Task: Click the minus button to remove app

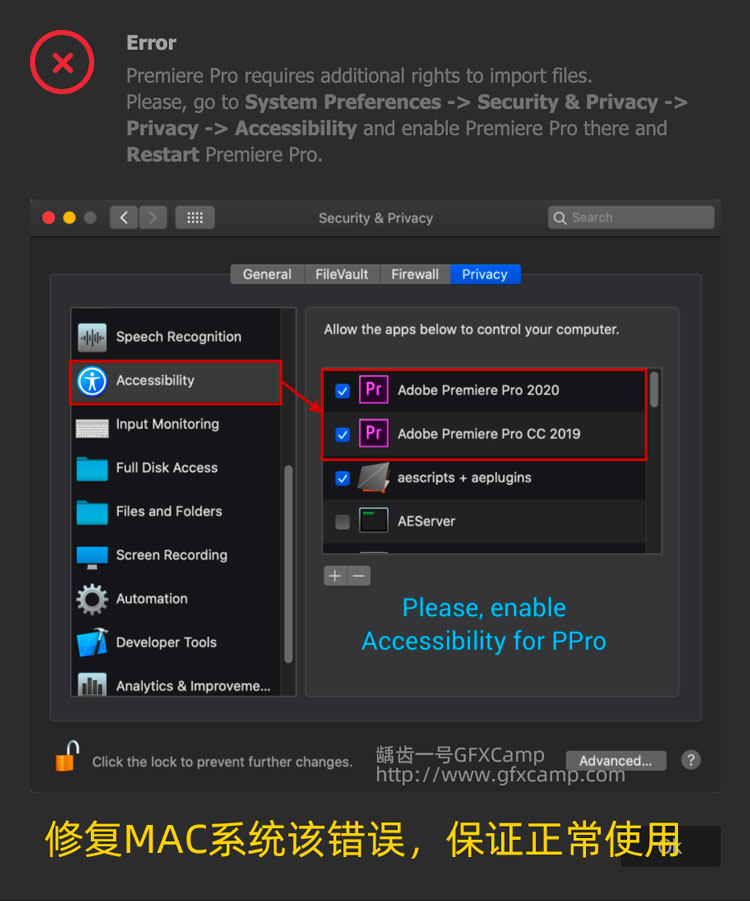Action: pos(360,576)
